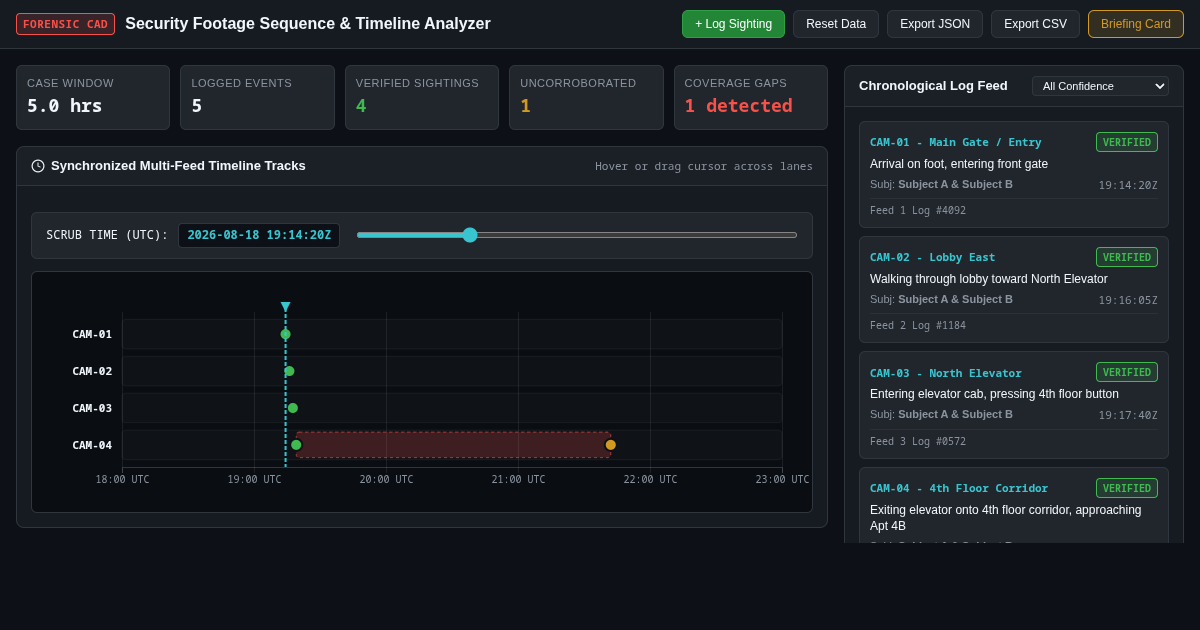
Task: Select the CAM-04 green sighting marker
Action: 296,445
